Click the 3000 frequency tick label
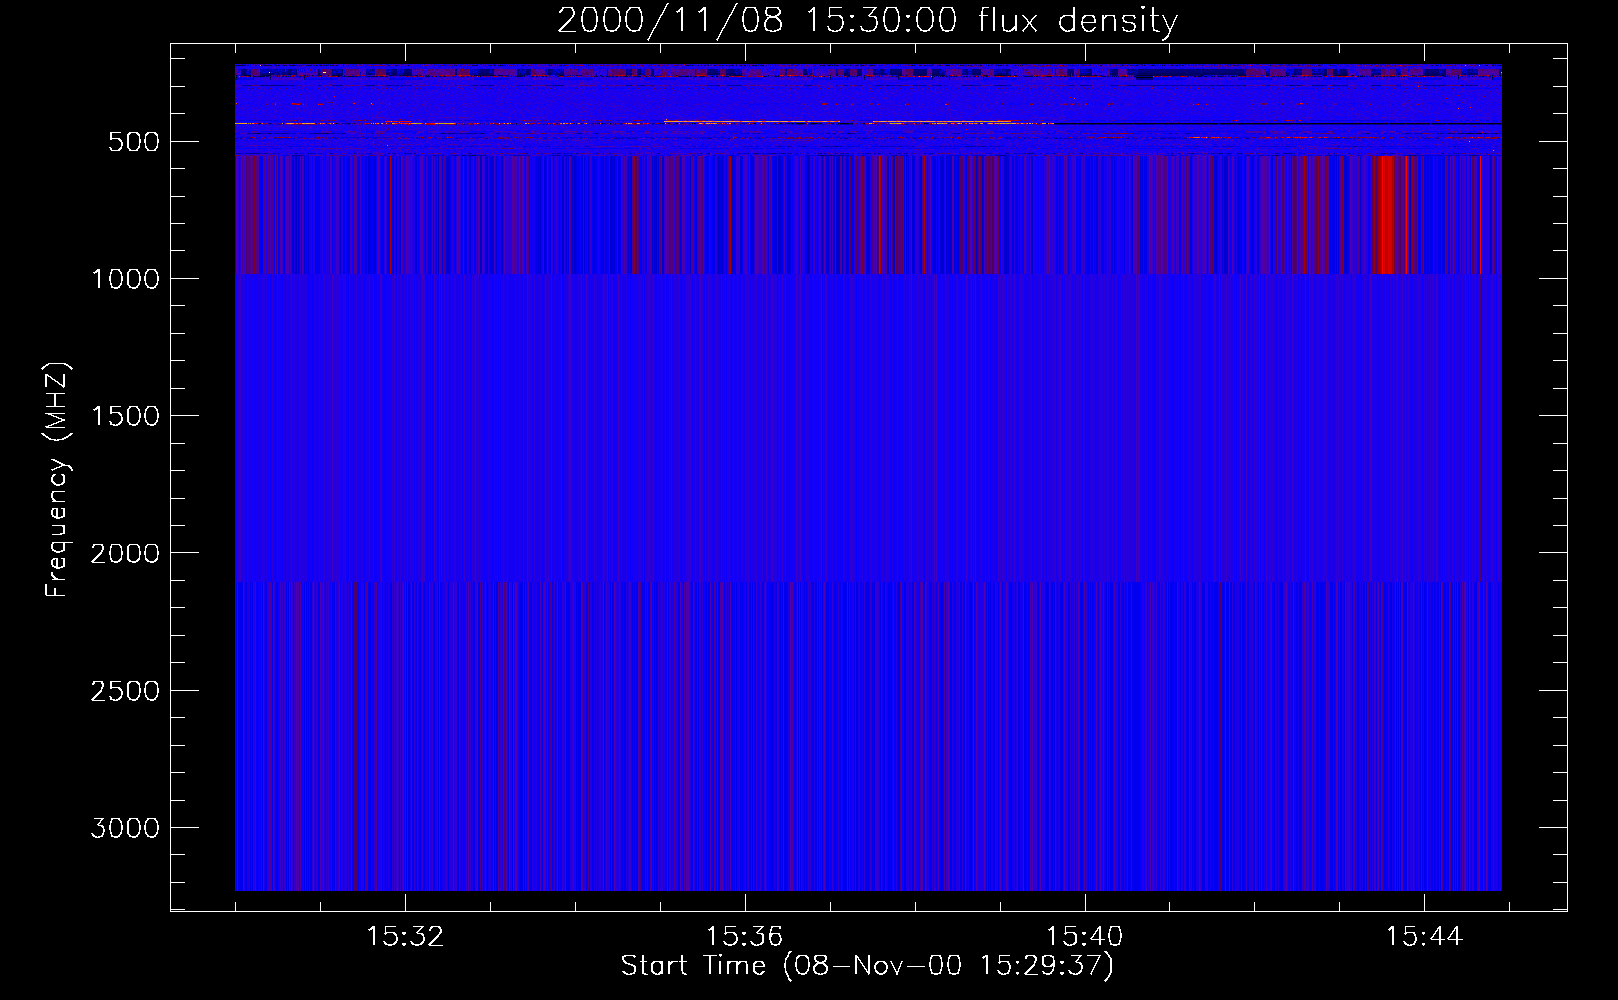 click(125, 828)
